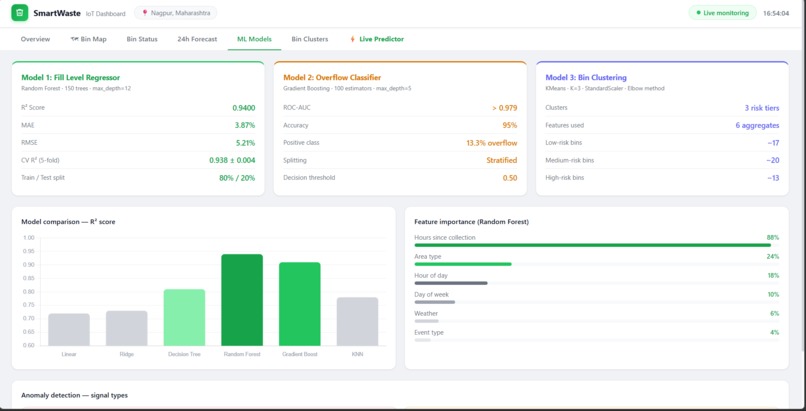
Task: Click the CV R² value 0.938 ± 0.004
Action: pyautogui.click(x=232, y=160)
